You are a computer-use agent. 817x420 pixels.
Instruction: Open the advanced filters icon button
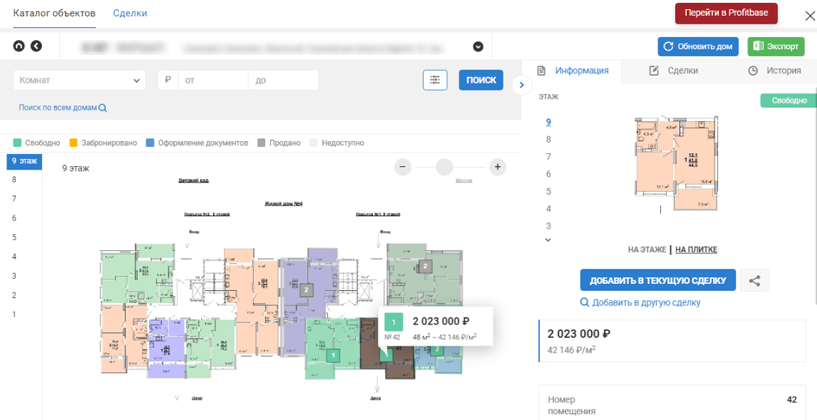pyautogui.click(x=435, y=80)
